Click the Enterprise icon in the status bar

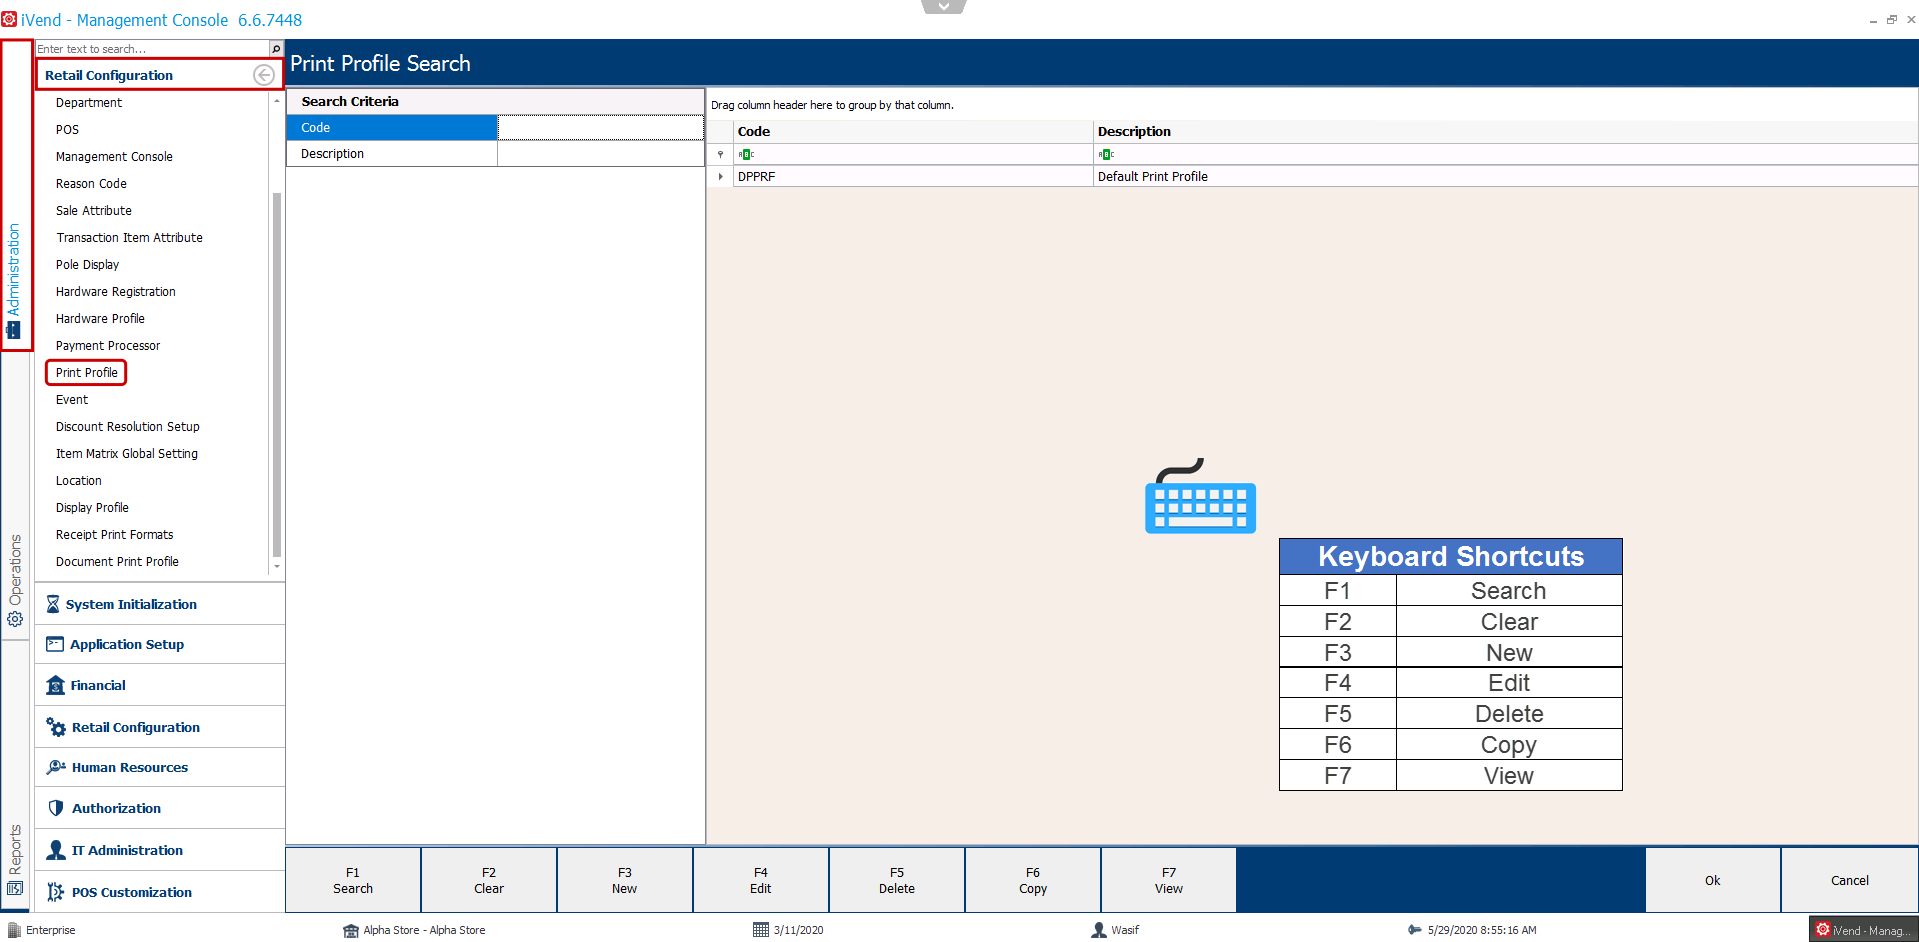(14, 930)
